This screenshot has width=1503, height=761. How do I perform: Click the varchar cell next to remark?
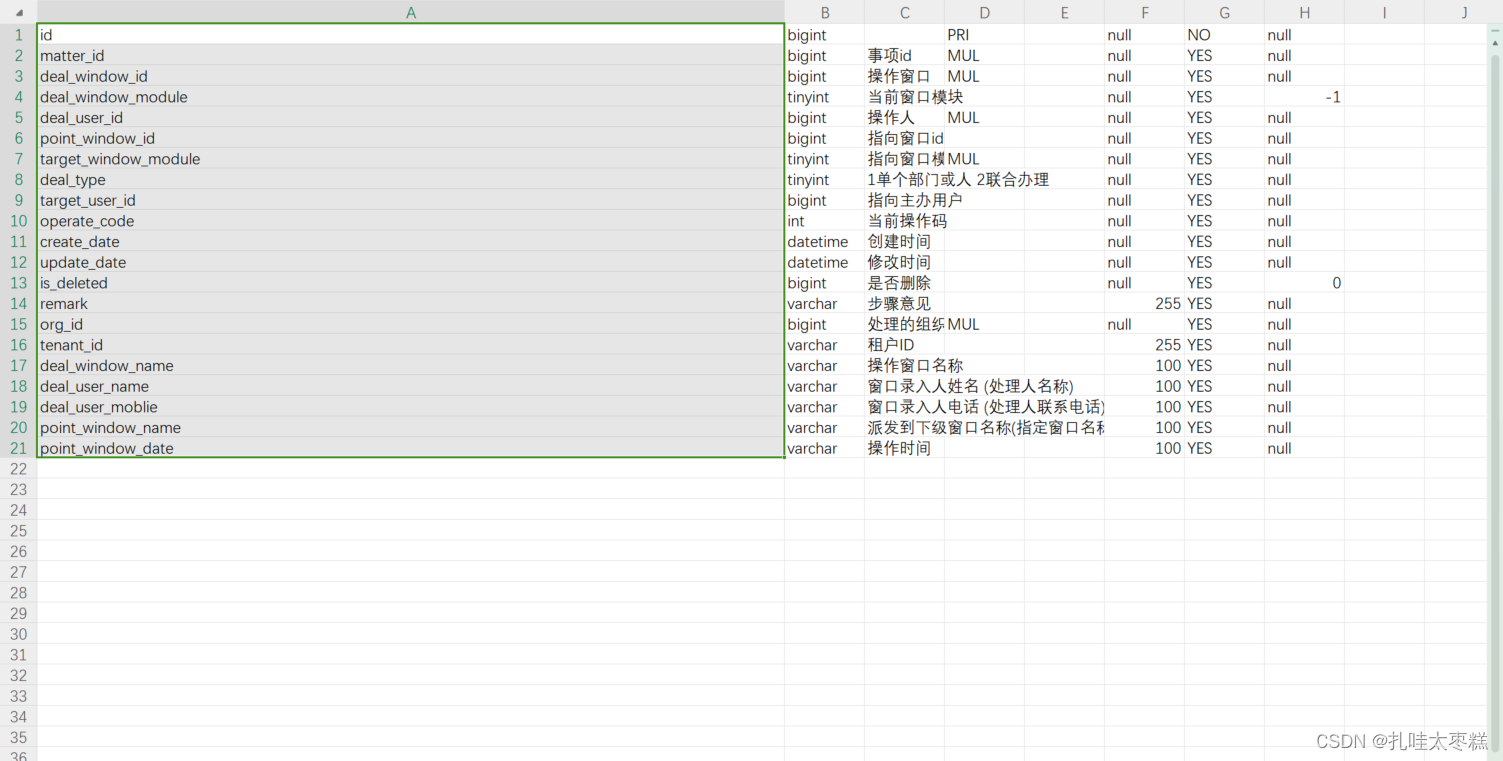coord(824,303)
